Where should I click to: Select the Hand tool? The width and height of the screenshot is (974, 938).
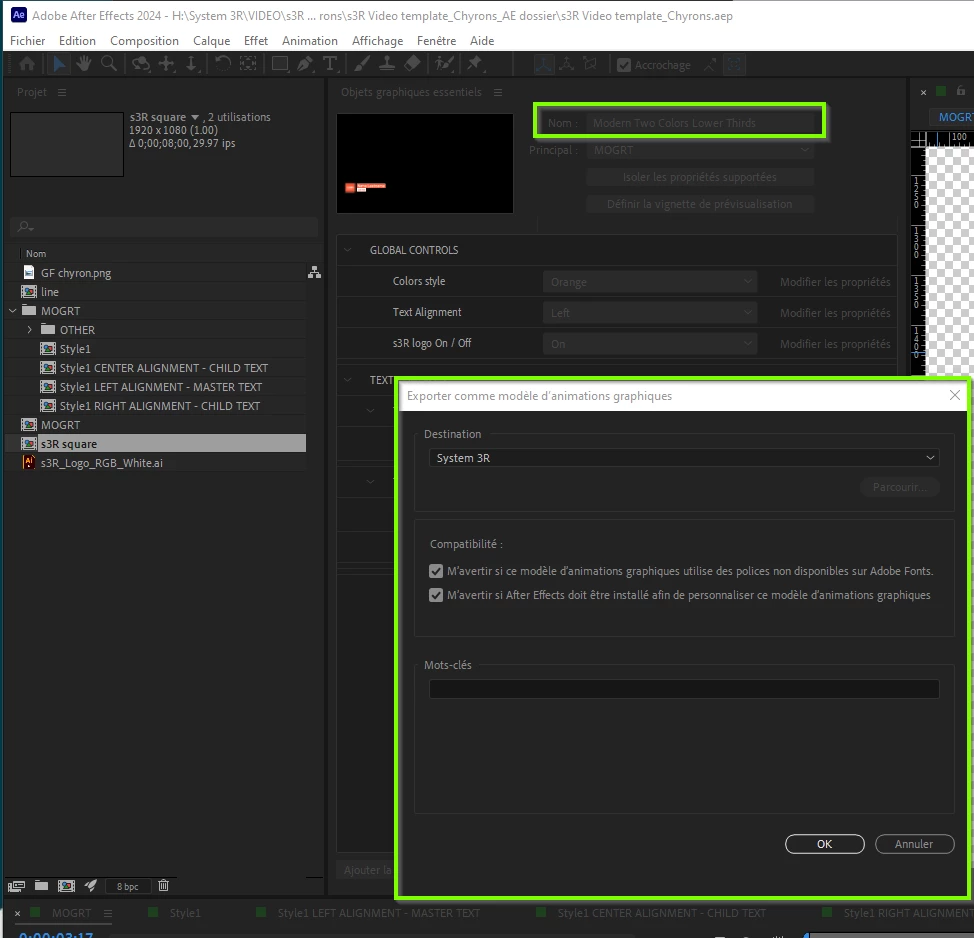(83, 64)
